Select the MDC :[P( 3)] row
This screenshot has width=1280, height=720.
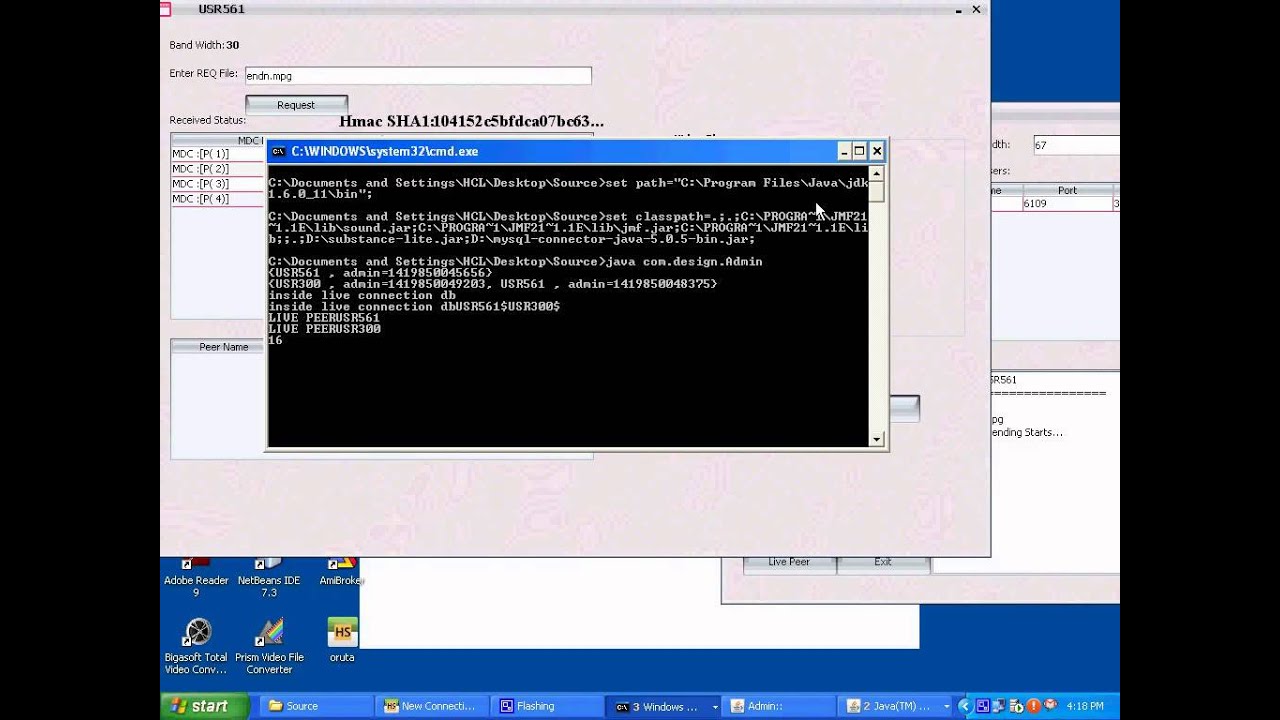(x=218, y=184)
